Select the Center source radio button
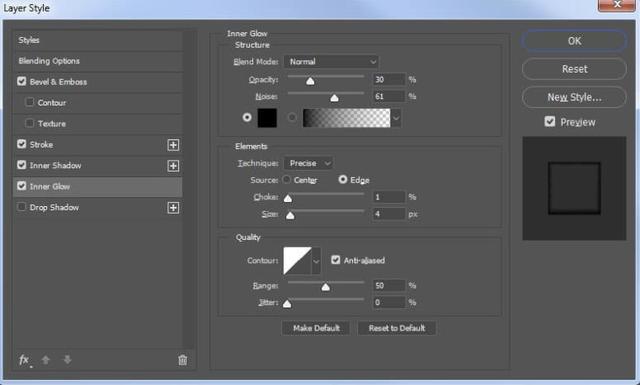640x385 pixels. click(287, 180)
